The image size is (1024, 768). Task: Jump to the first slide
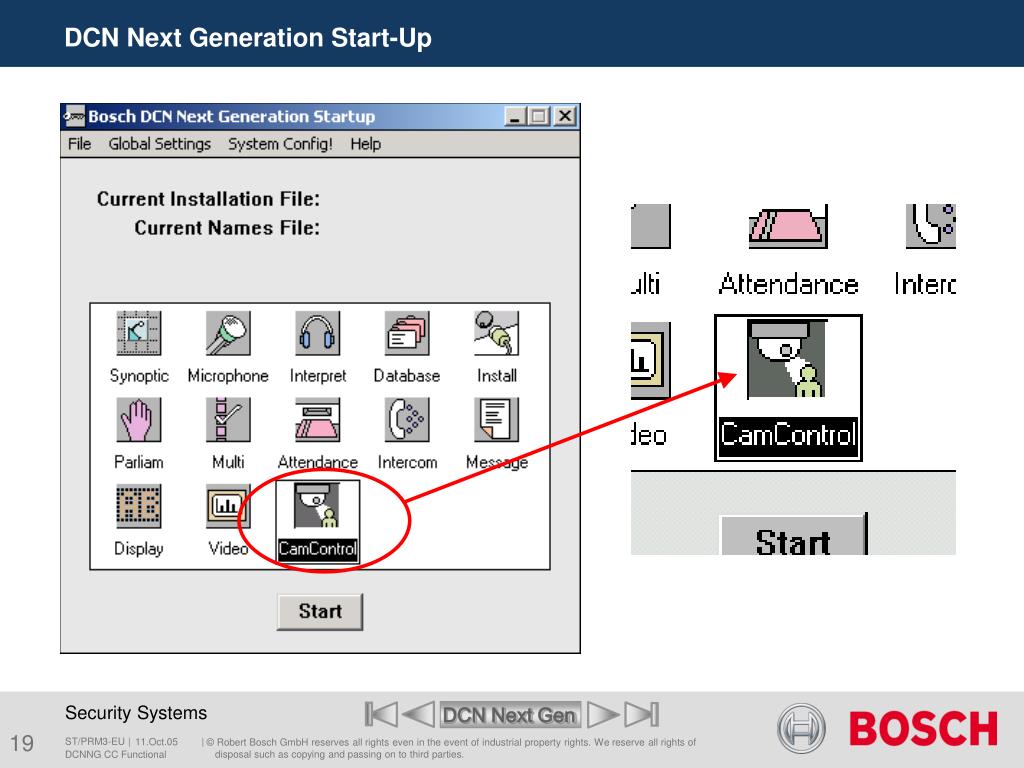(381, 714)
